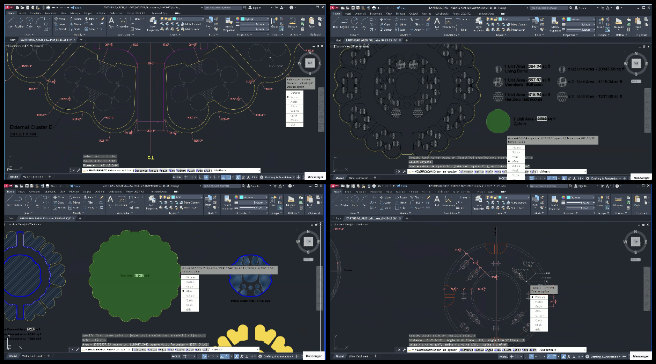The image size is (656, 364).
Task: Add new drawing tab with plus in External Cluster window
Action: click(x=80, y=40)
